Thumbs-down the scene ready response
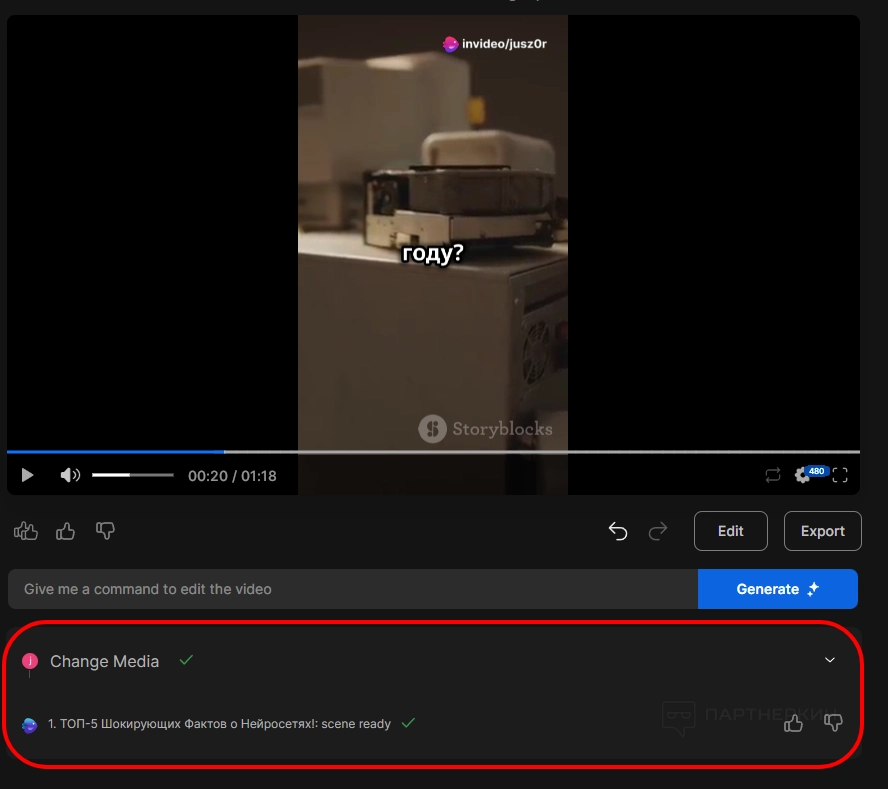This screenshot has height=789, width=888. click(x=833, y=723)
